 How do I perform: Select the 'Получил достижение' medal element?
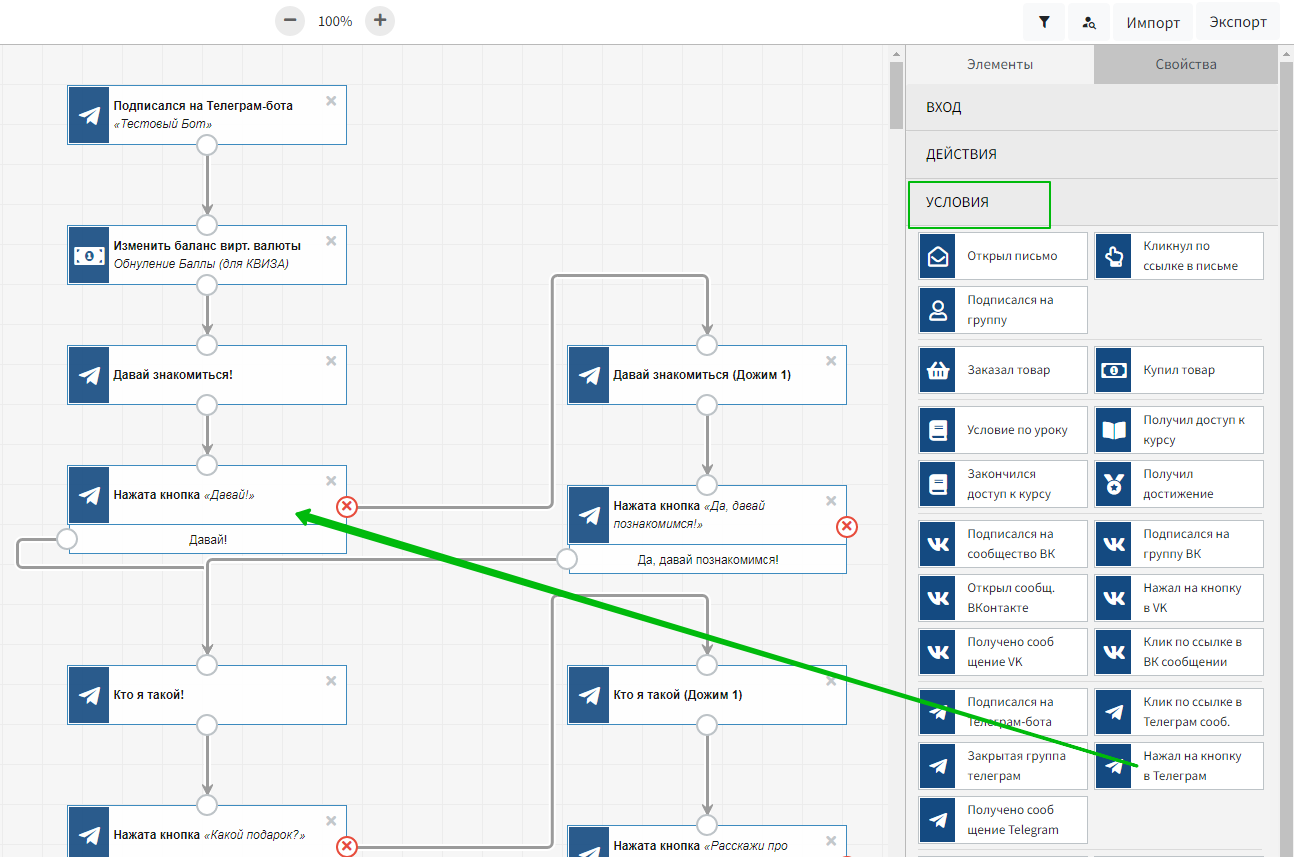click(1179, 484)
